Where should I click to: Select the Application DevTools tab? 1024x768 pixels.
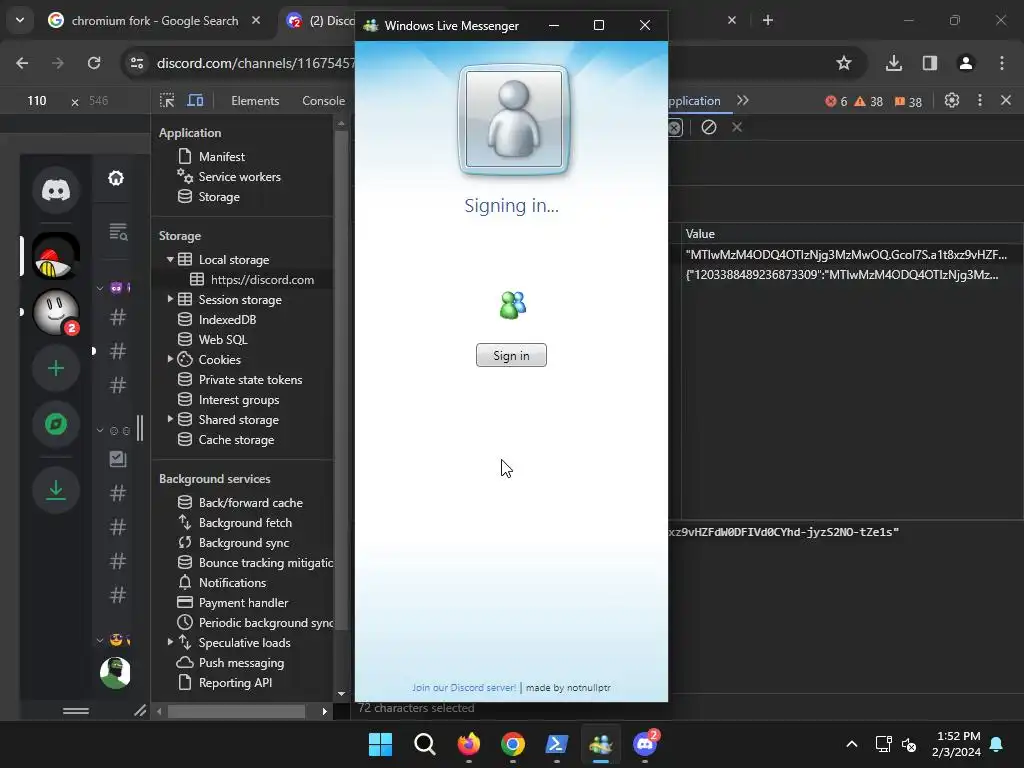pyautogui.click(x=694, y=101)
